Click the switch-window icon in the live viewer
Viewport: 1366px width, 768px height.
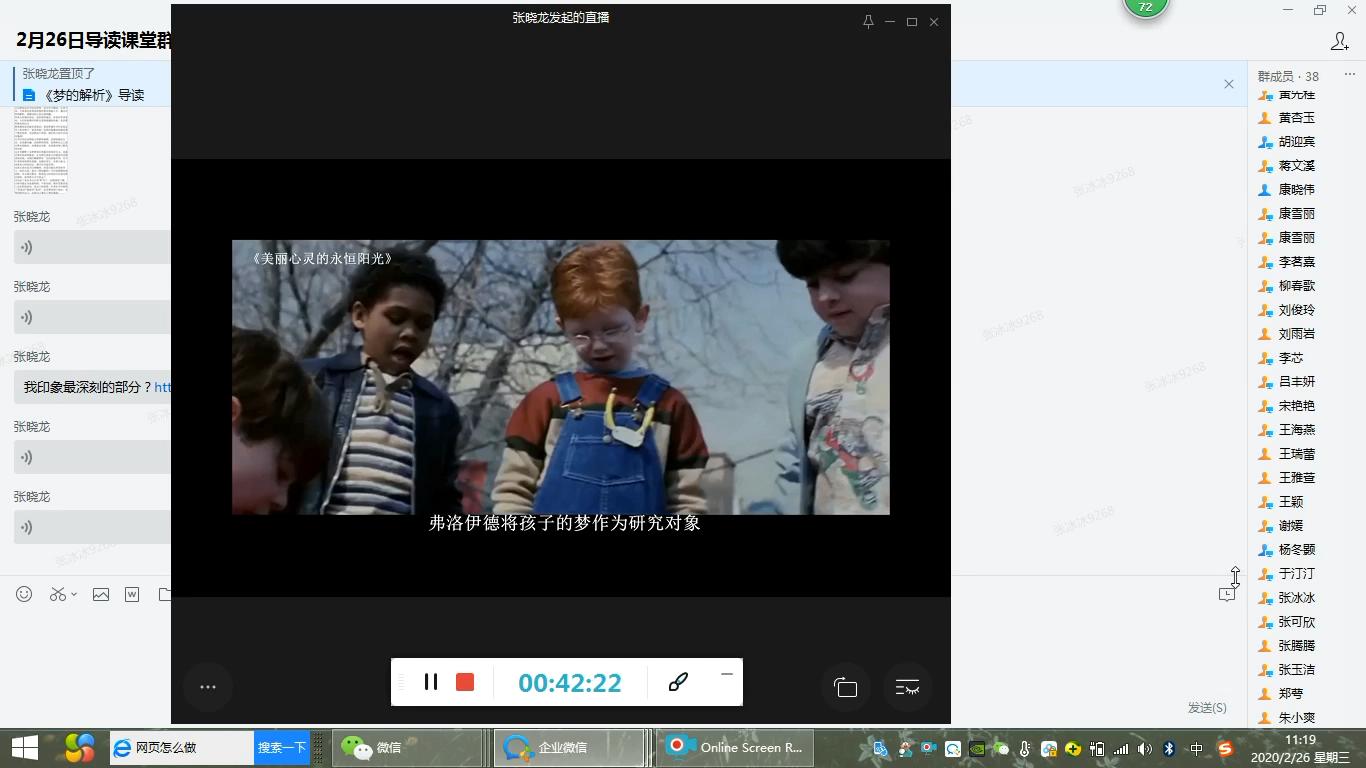(846, 687)
